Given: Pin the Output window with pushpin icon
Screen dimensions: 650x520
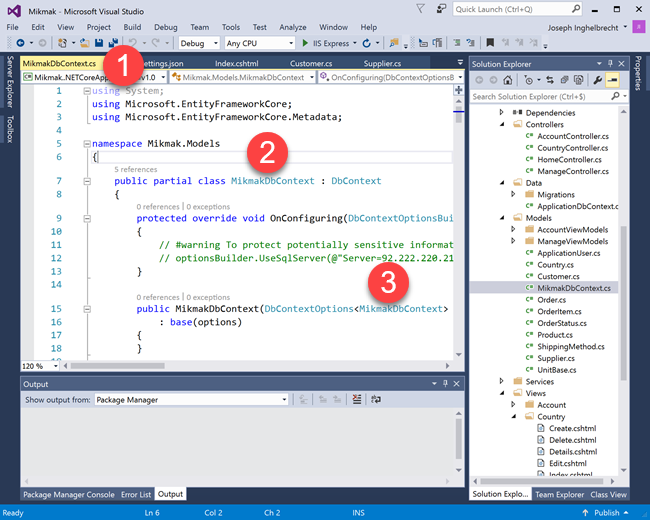Looking at the screenshot, I should click(445, 384).
